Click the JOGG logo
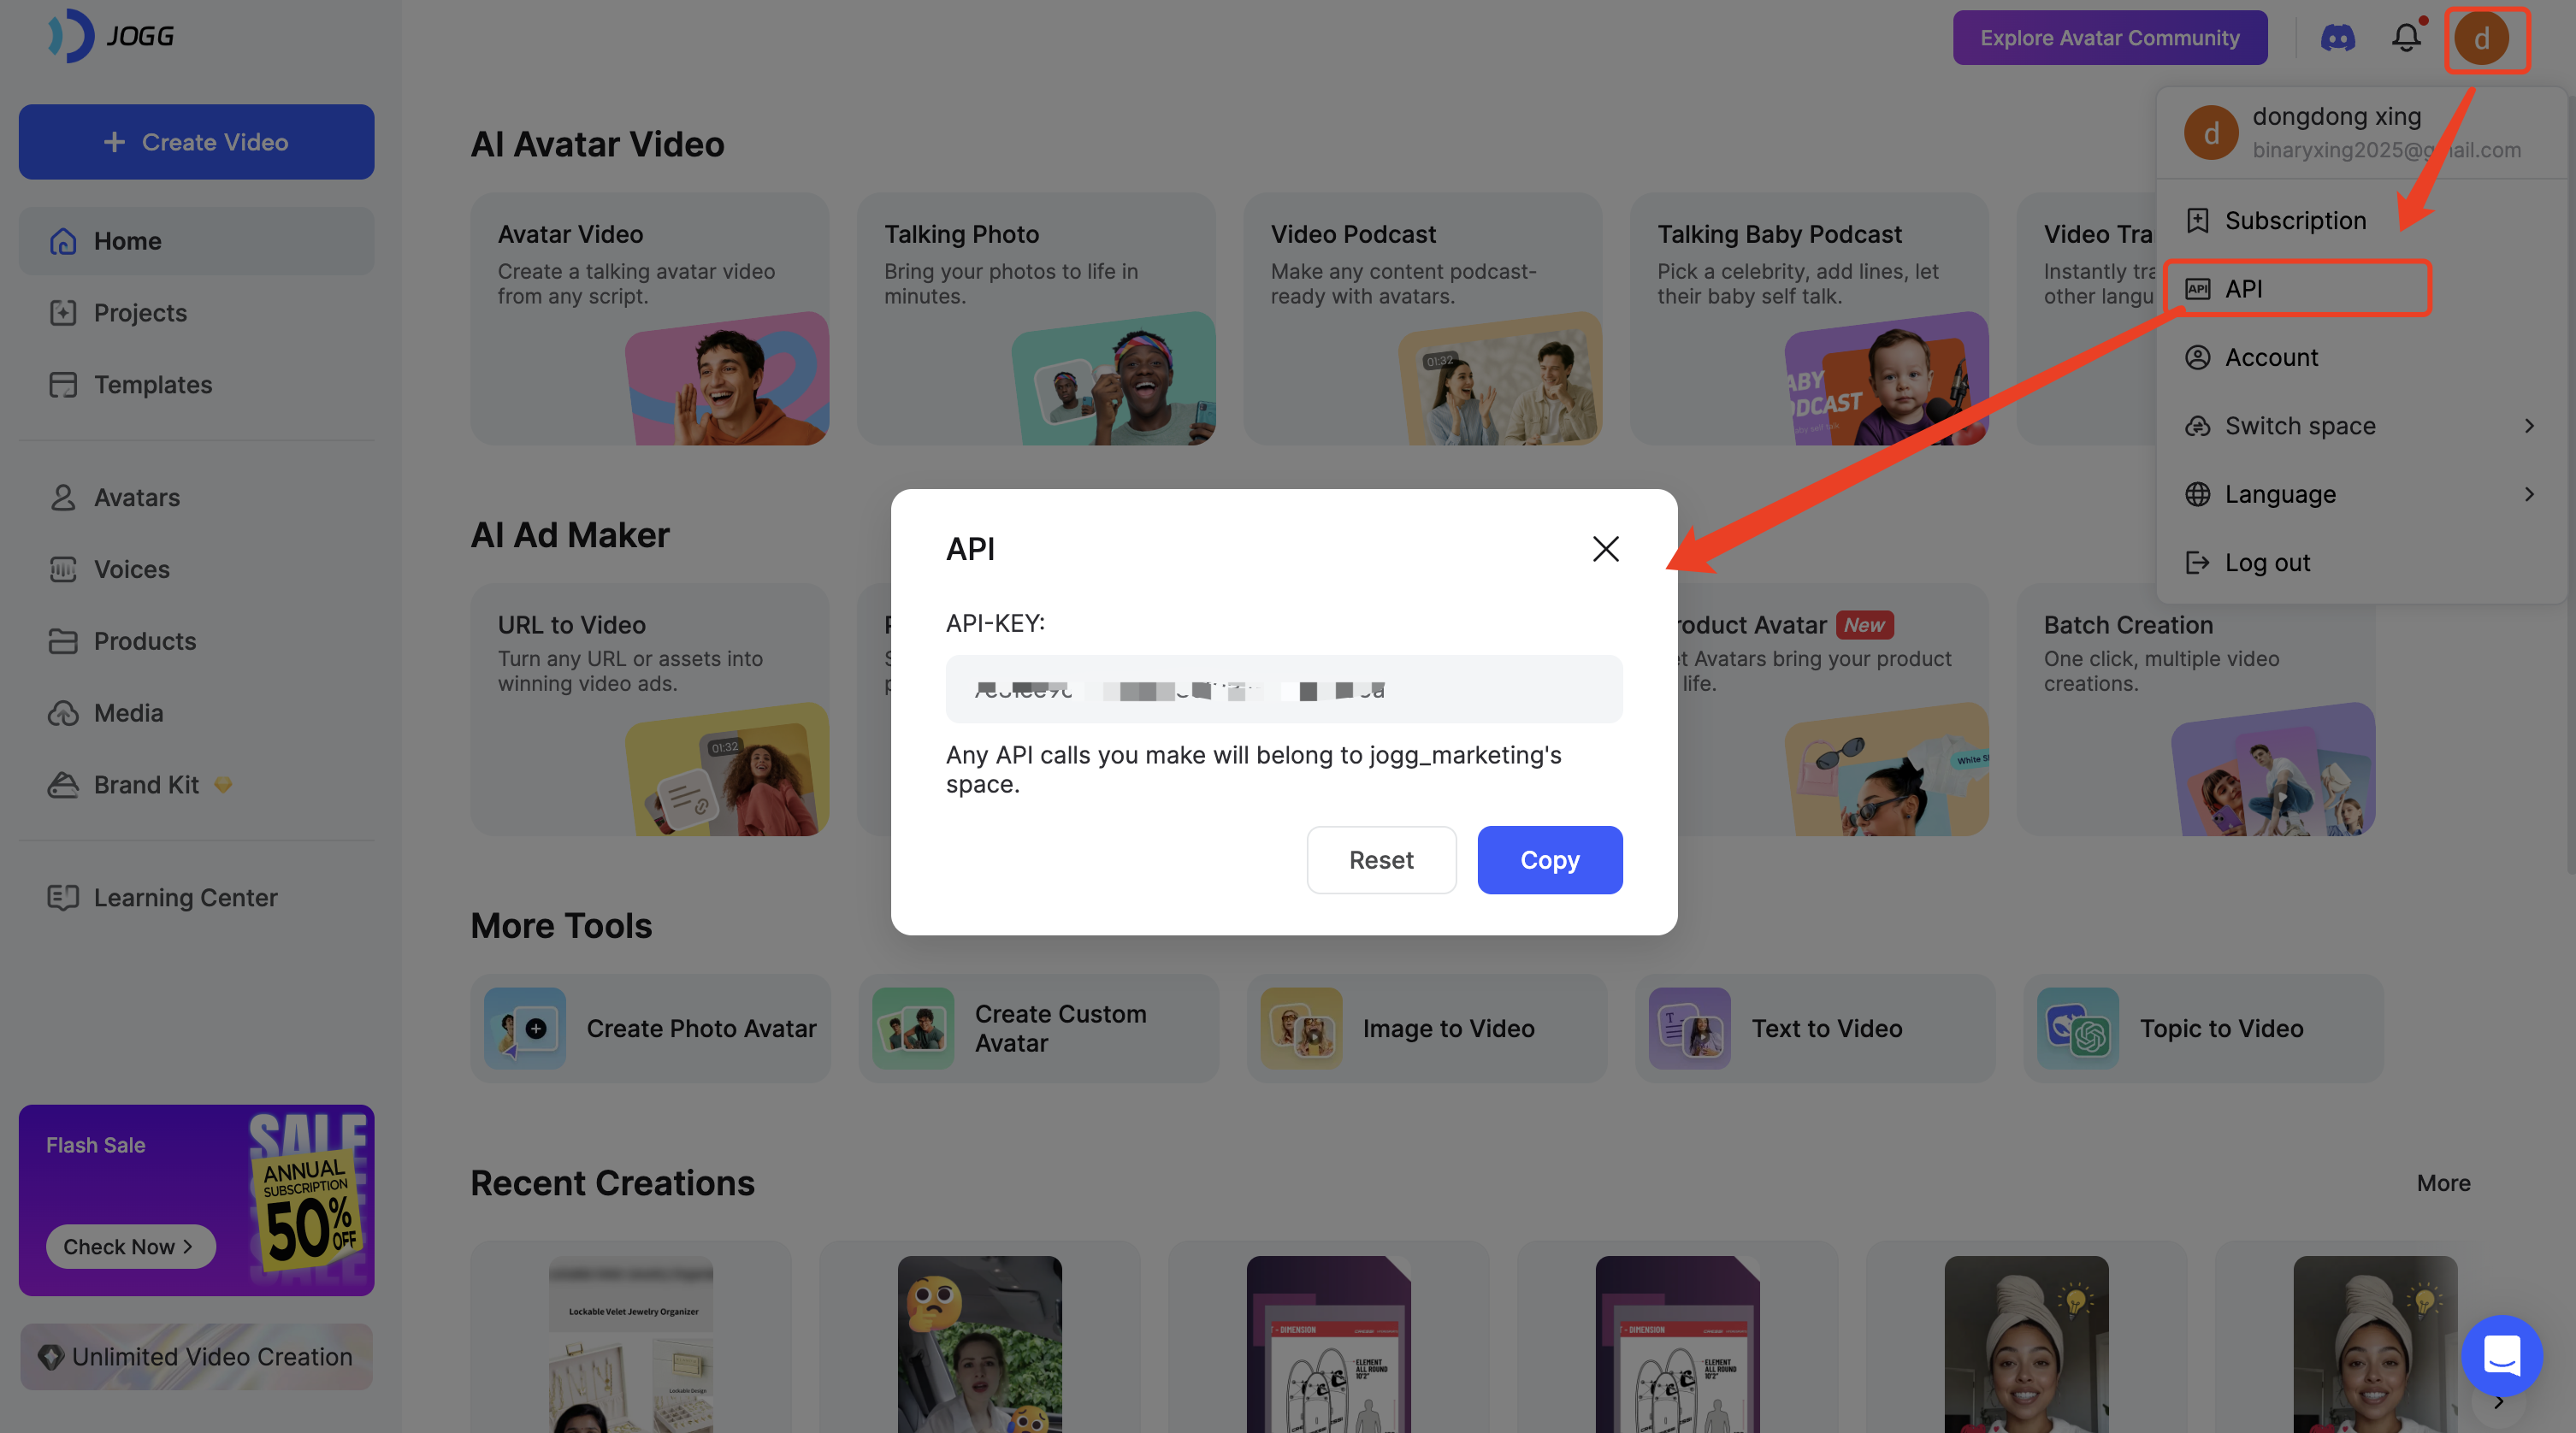Image resolution: width=2576 pixels, height=1433 pixels. (111, 36)
